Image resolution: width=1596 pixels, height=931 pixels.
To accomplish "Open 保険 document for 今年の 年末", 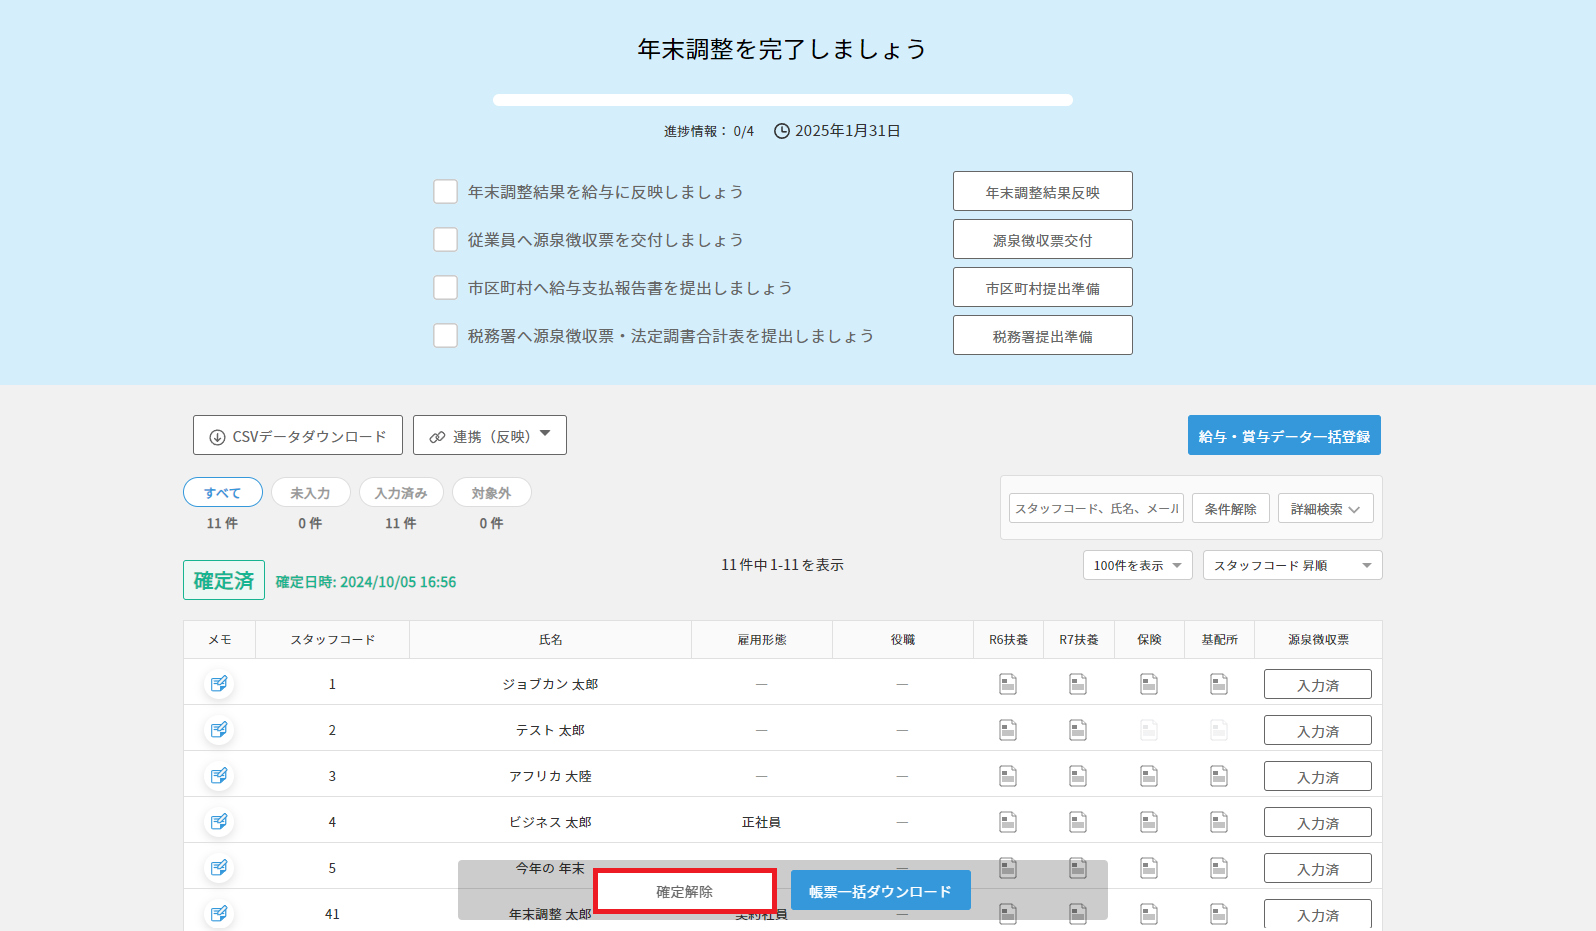I will pyautogui.click(x=1149, y=868).
